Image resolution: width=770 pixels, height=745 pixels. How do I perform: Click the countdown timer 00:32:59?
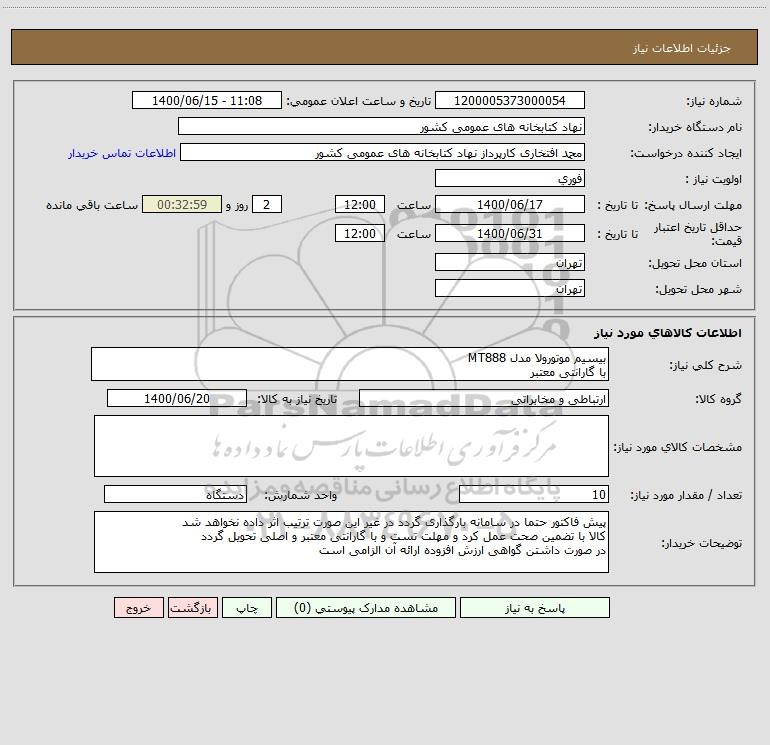(x=182, y=204)
